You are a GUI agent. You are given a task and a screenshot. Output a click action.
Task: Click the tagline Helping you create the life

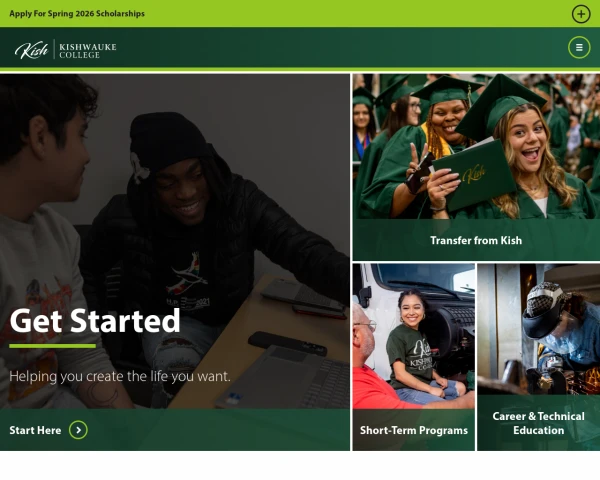click(120, 376)
